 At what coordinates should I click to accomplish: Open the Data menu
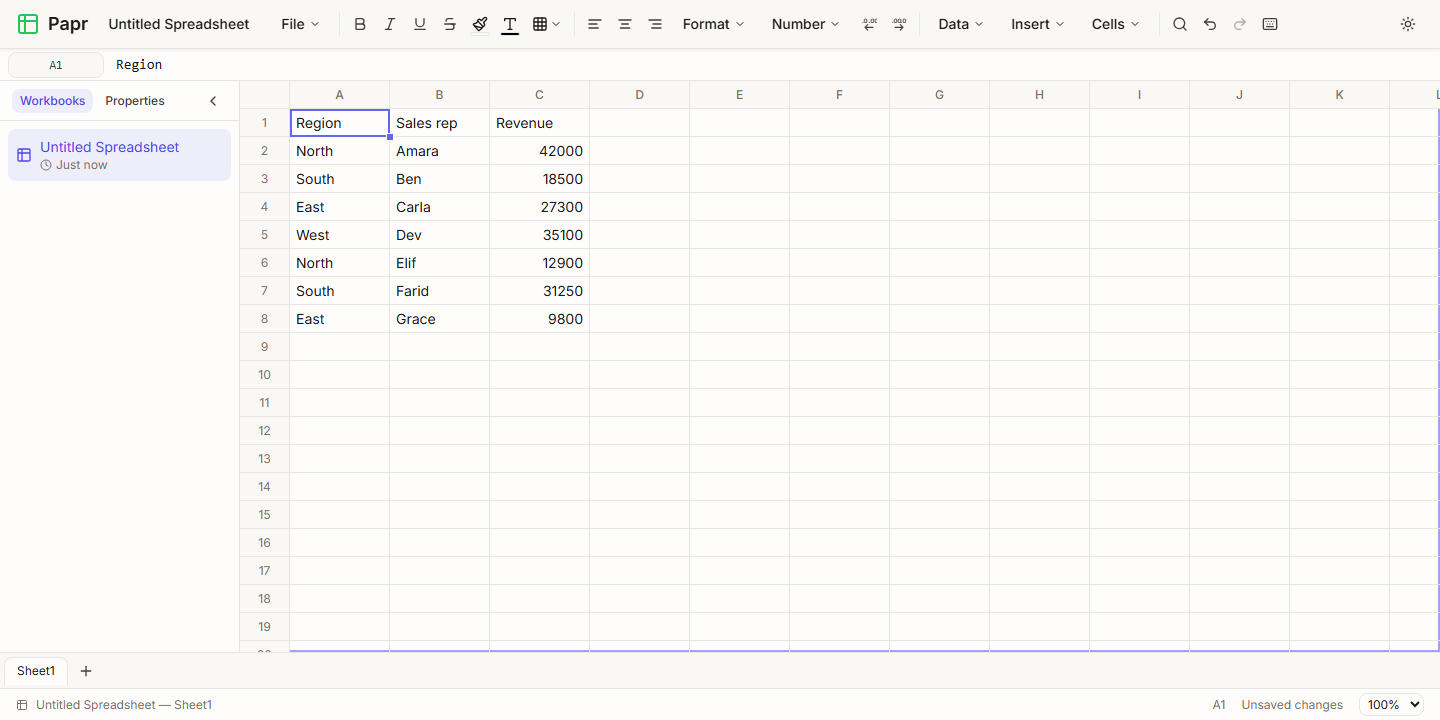coord(960,24)
